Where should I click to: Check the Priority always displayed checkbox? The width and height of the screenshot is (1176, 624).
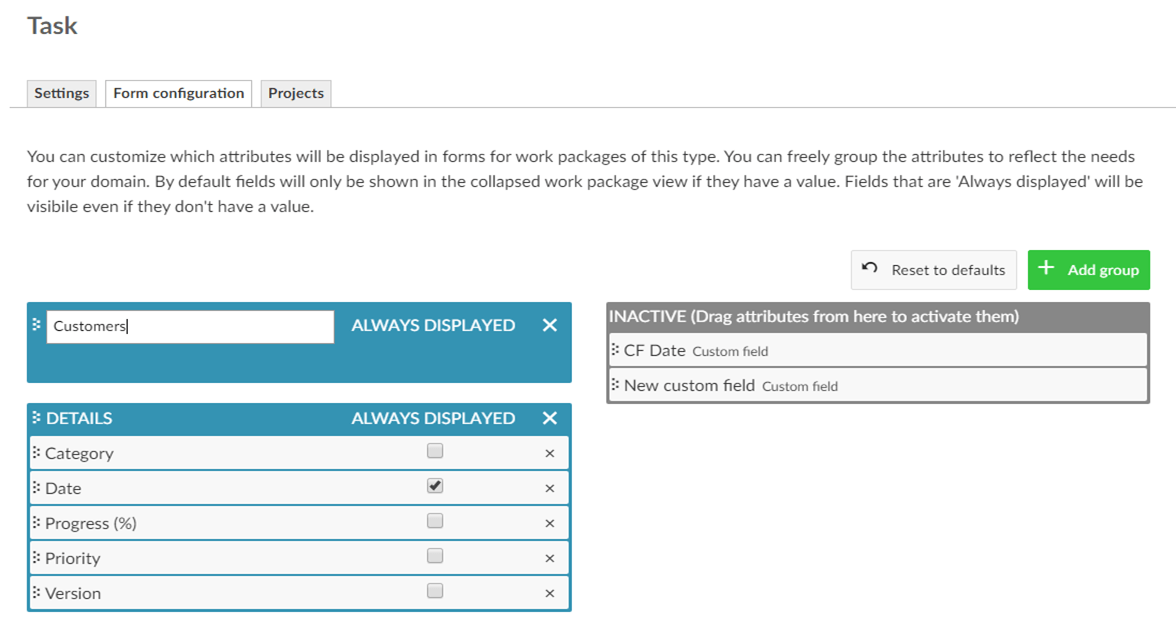[435, 556]
